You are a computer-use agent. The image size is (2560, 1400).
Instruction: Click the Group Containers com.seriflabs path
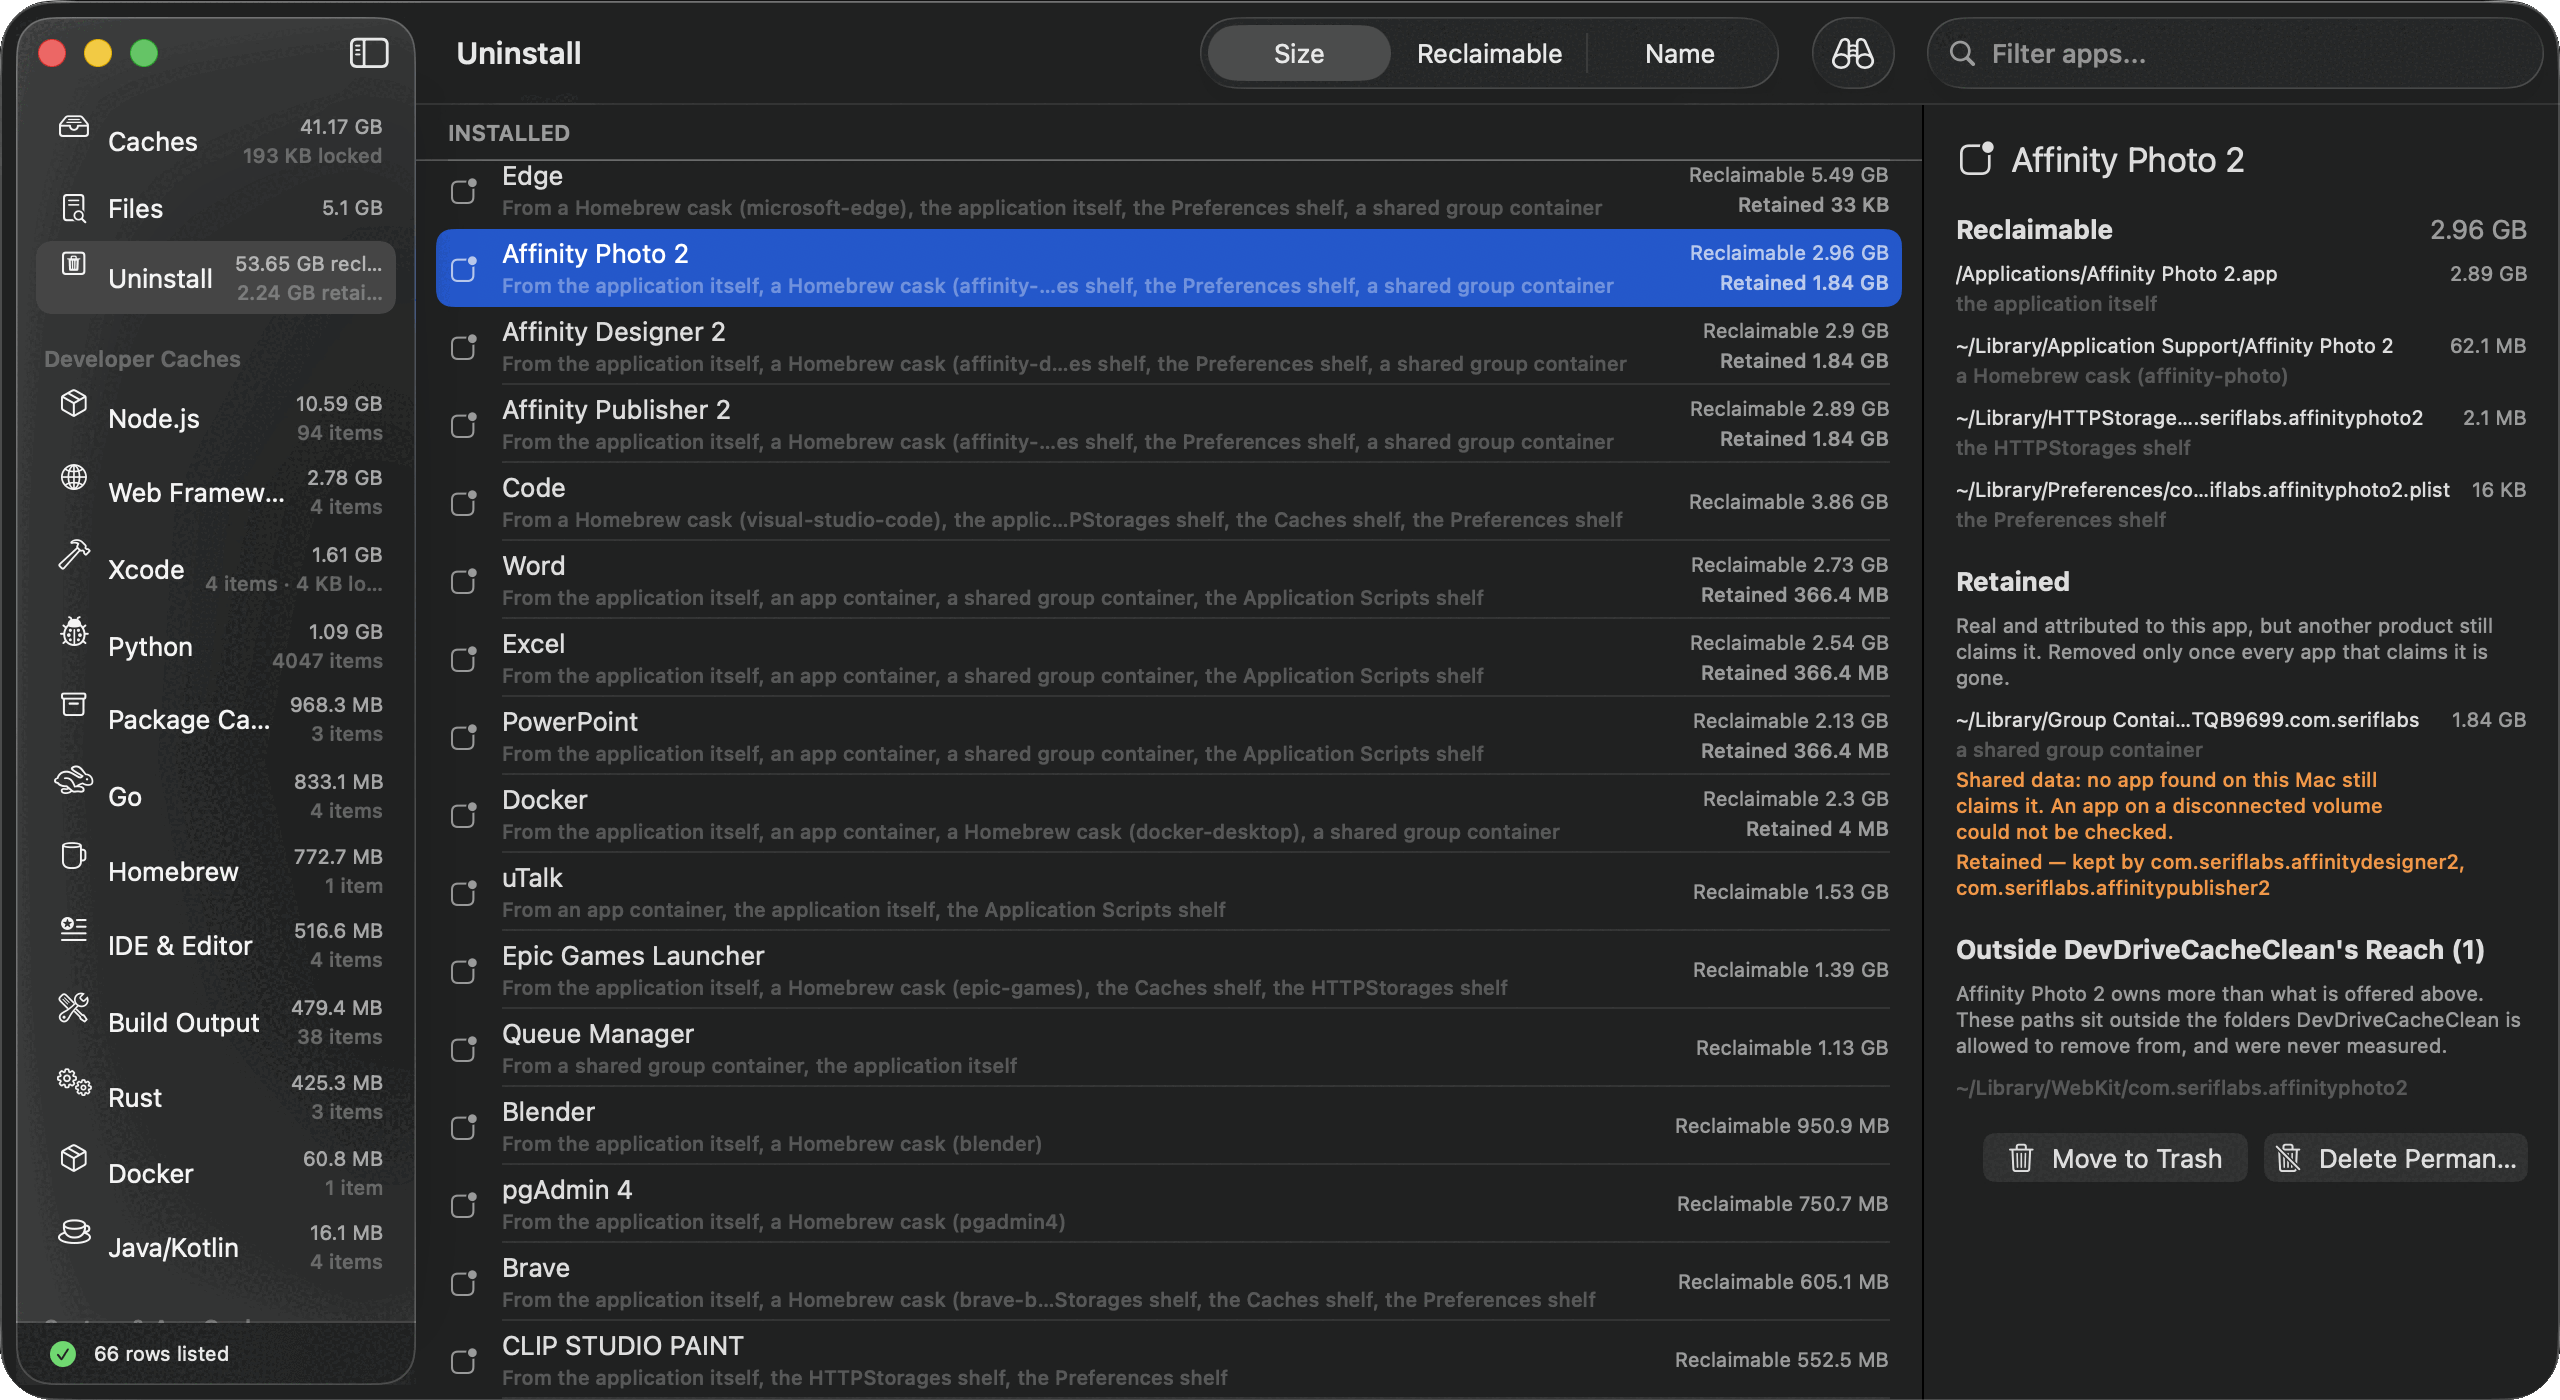2187,720
